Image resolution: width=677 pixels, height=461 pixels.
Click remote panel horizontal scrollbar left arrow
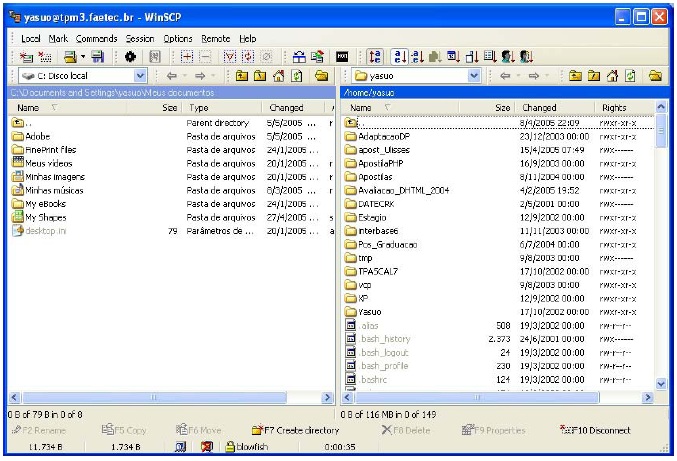tap(348, 398)
